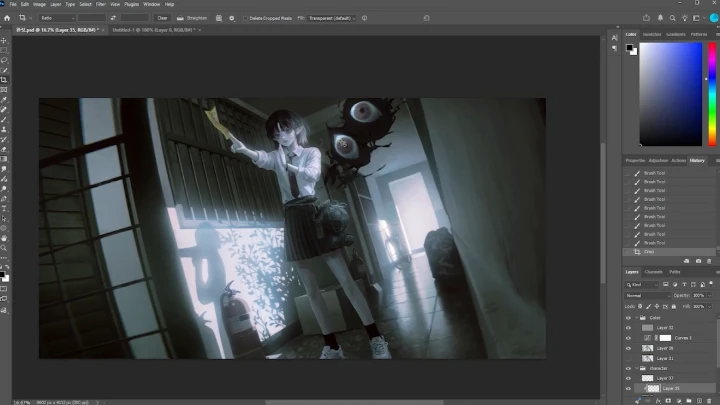Toggle visibility of Layer 32
Viewport: 720px width, 405px height.
click(628, 328)
